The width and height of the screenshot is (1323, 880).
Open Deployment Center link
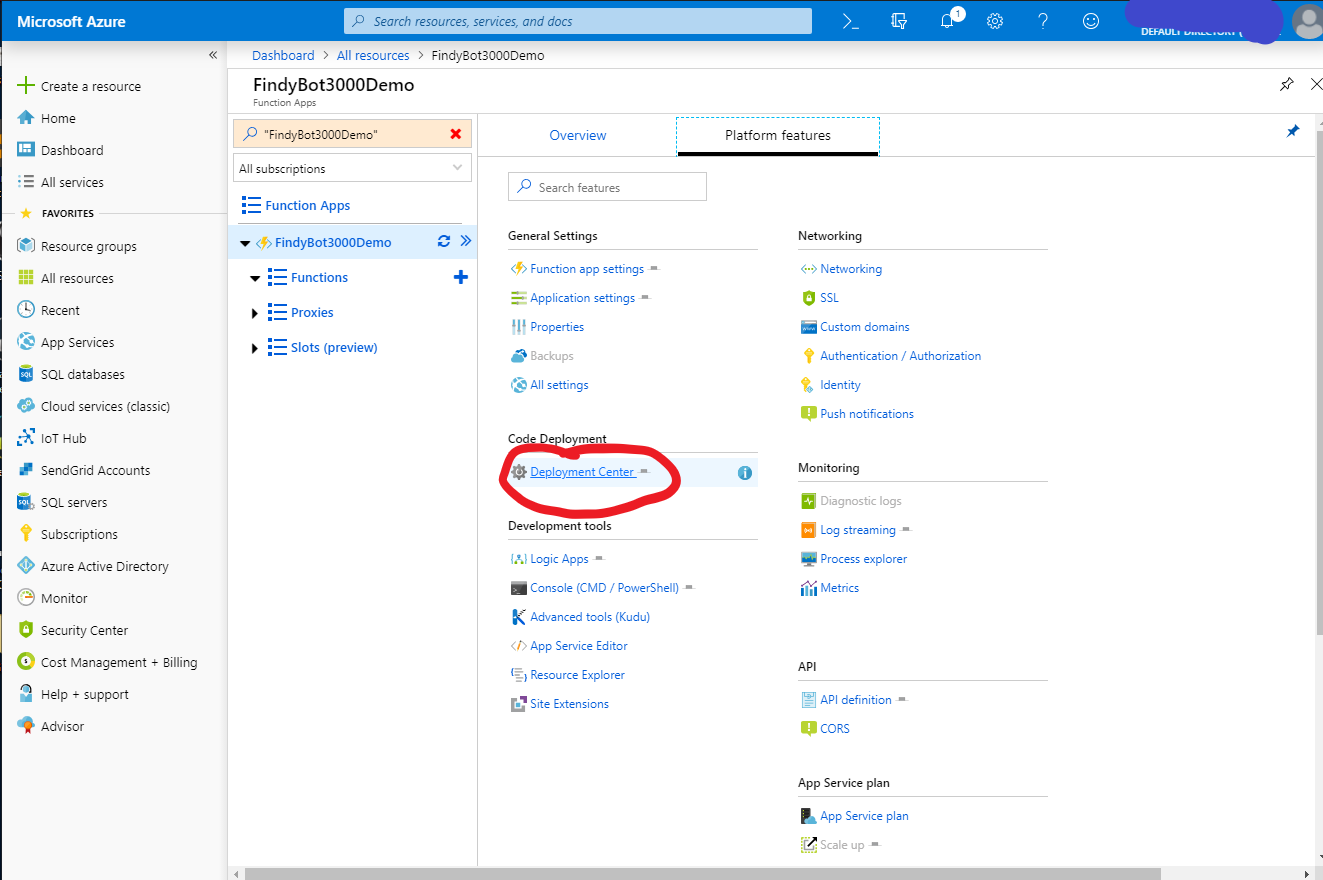pos(582,472)
